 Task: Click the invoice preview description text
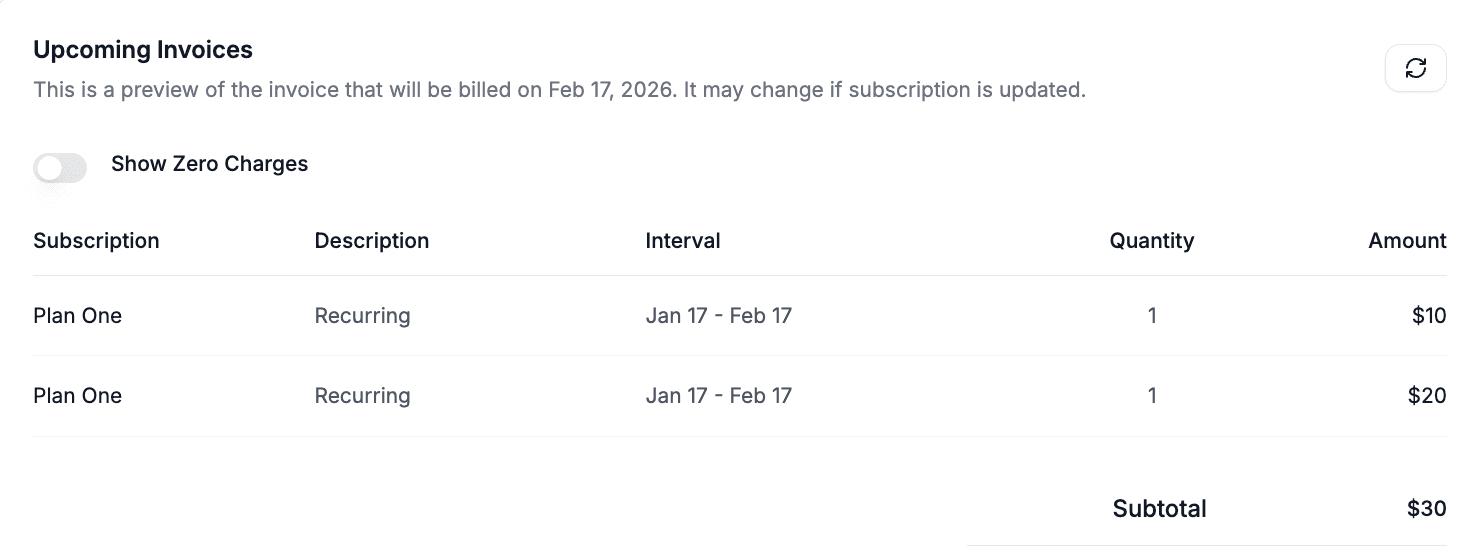click(559, 90)
